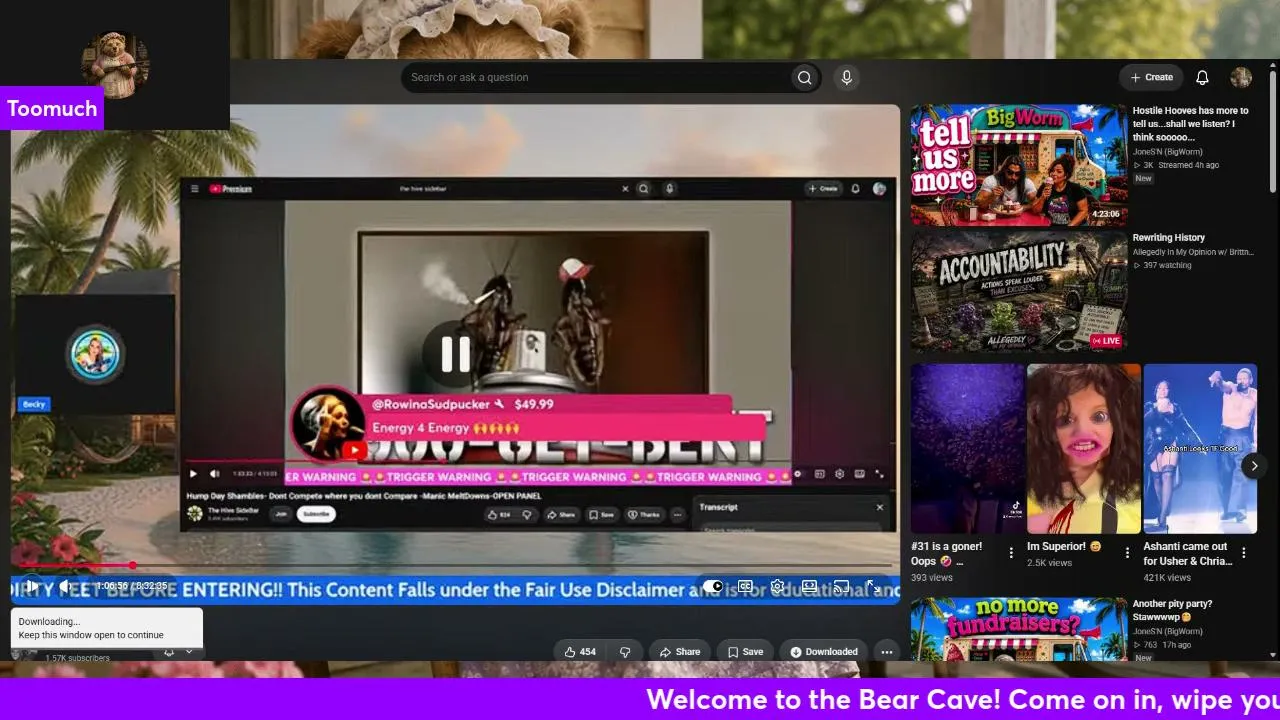Image resolution: width=1280 pixels, height=720 pixels.
Task: Like the video with 454 likes
Action: coord(580,652)
